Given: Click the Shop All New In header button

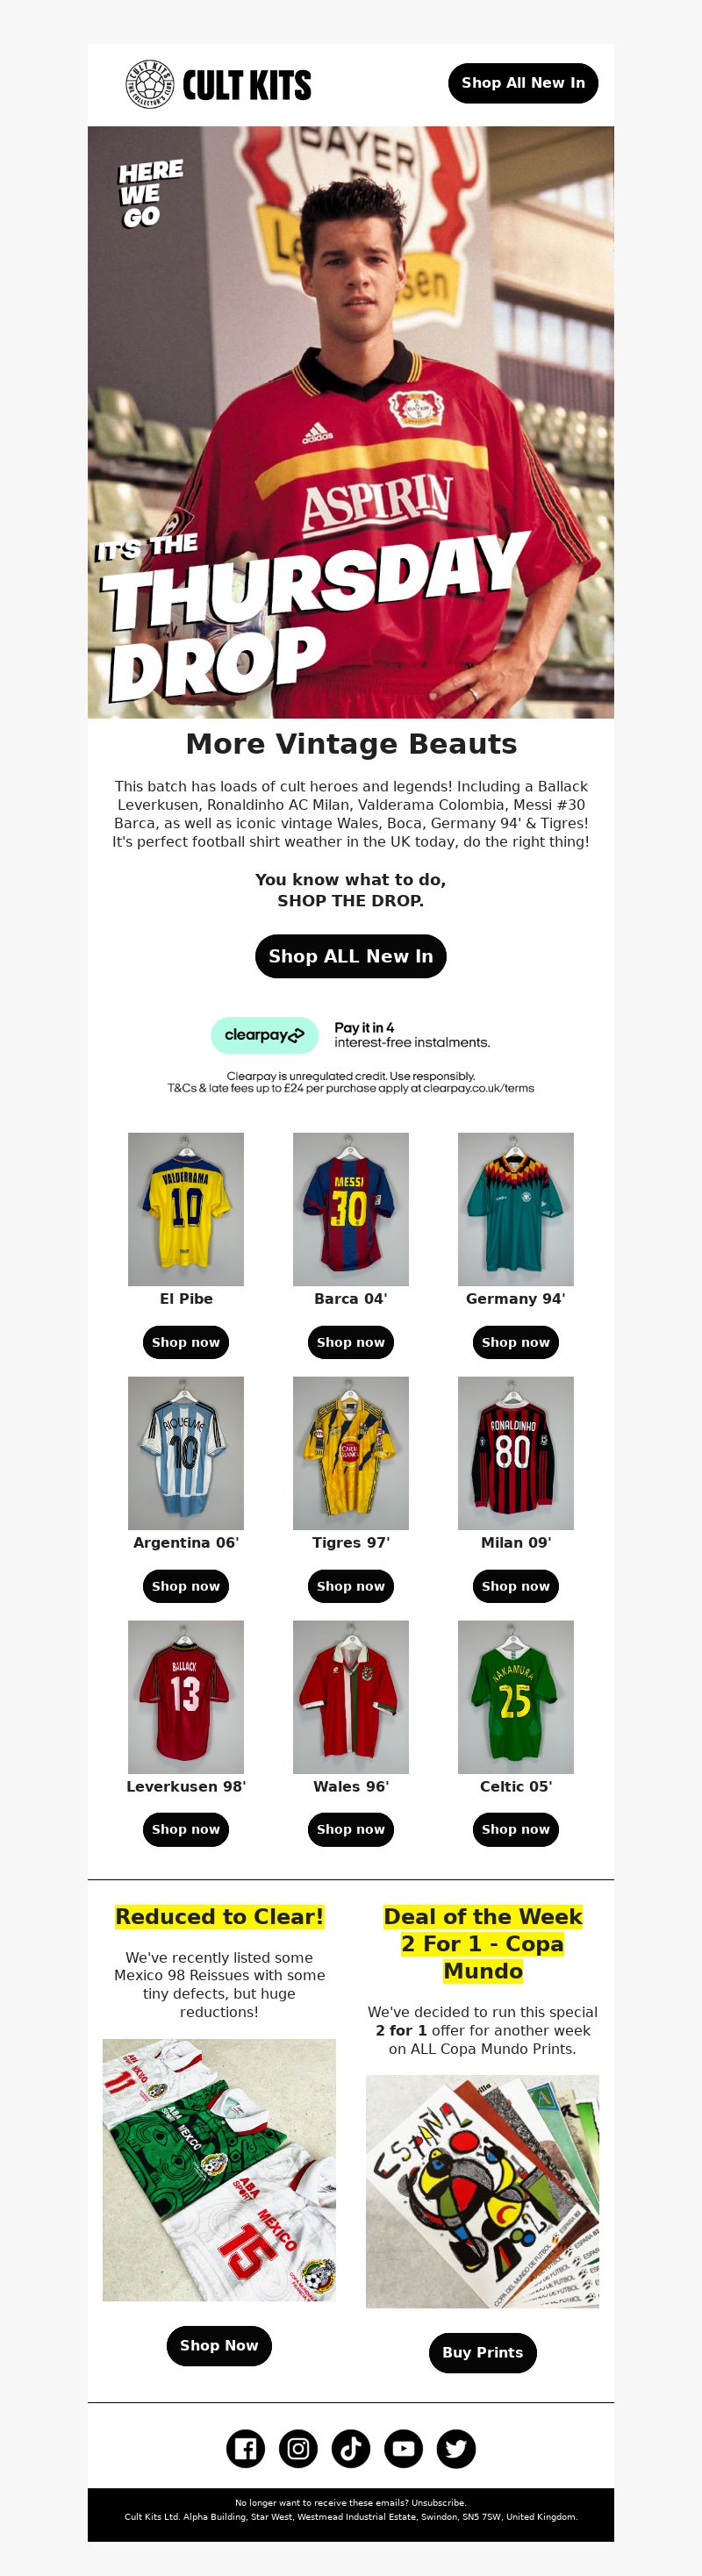Looking at the screenshot, I should tap(523, 83).
